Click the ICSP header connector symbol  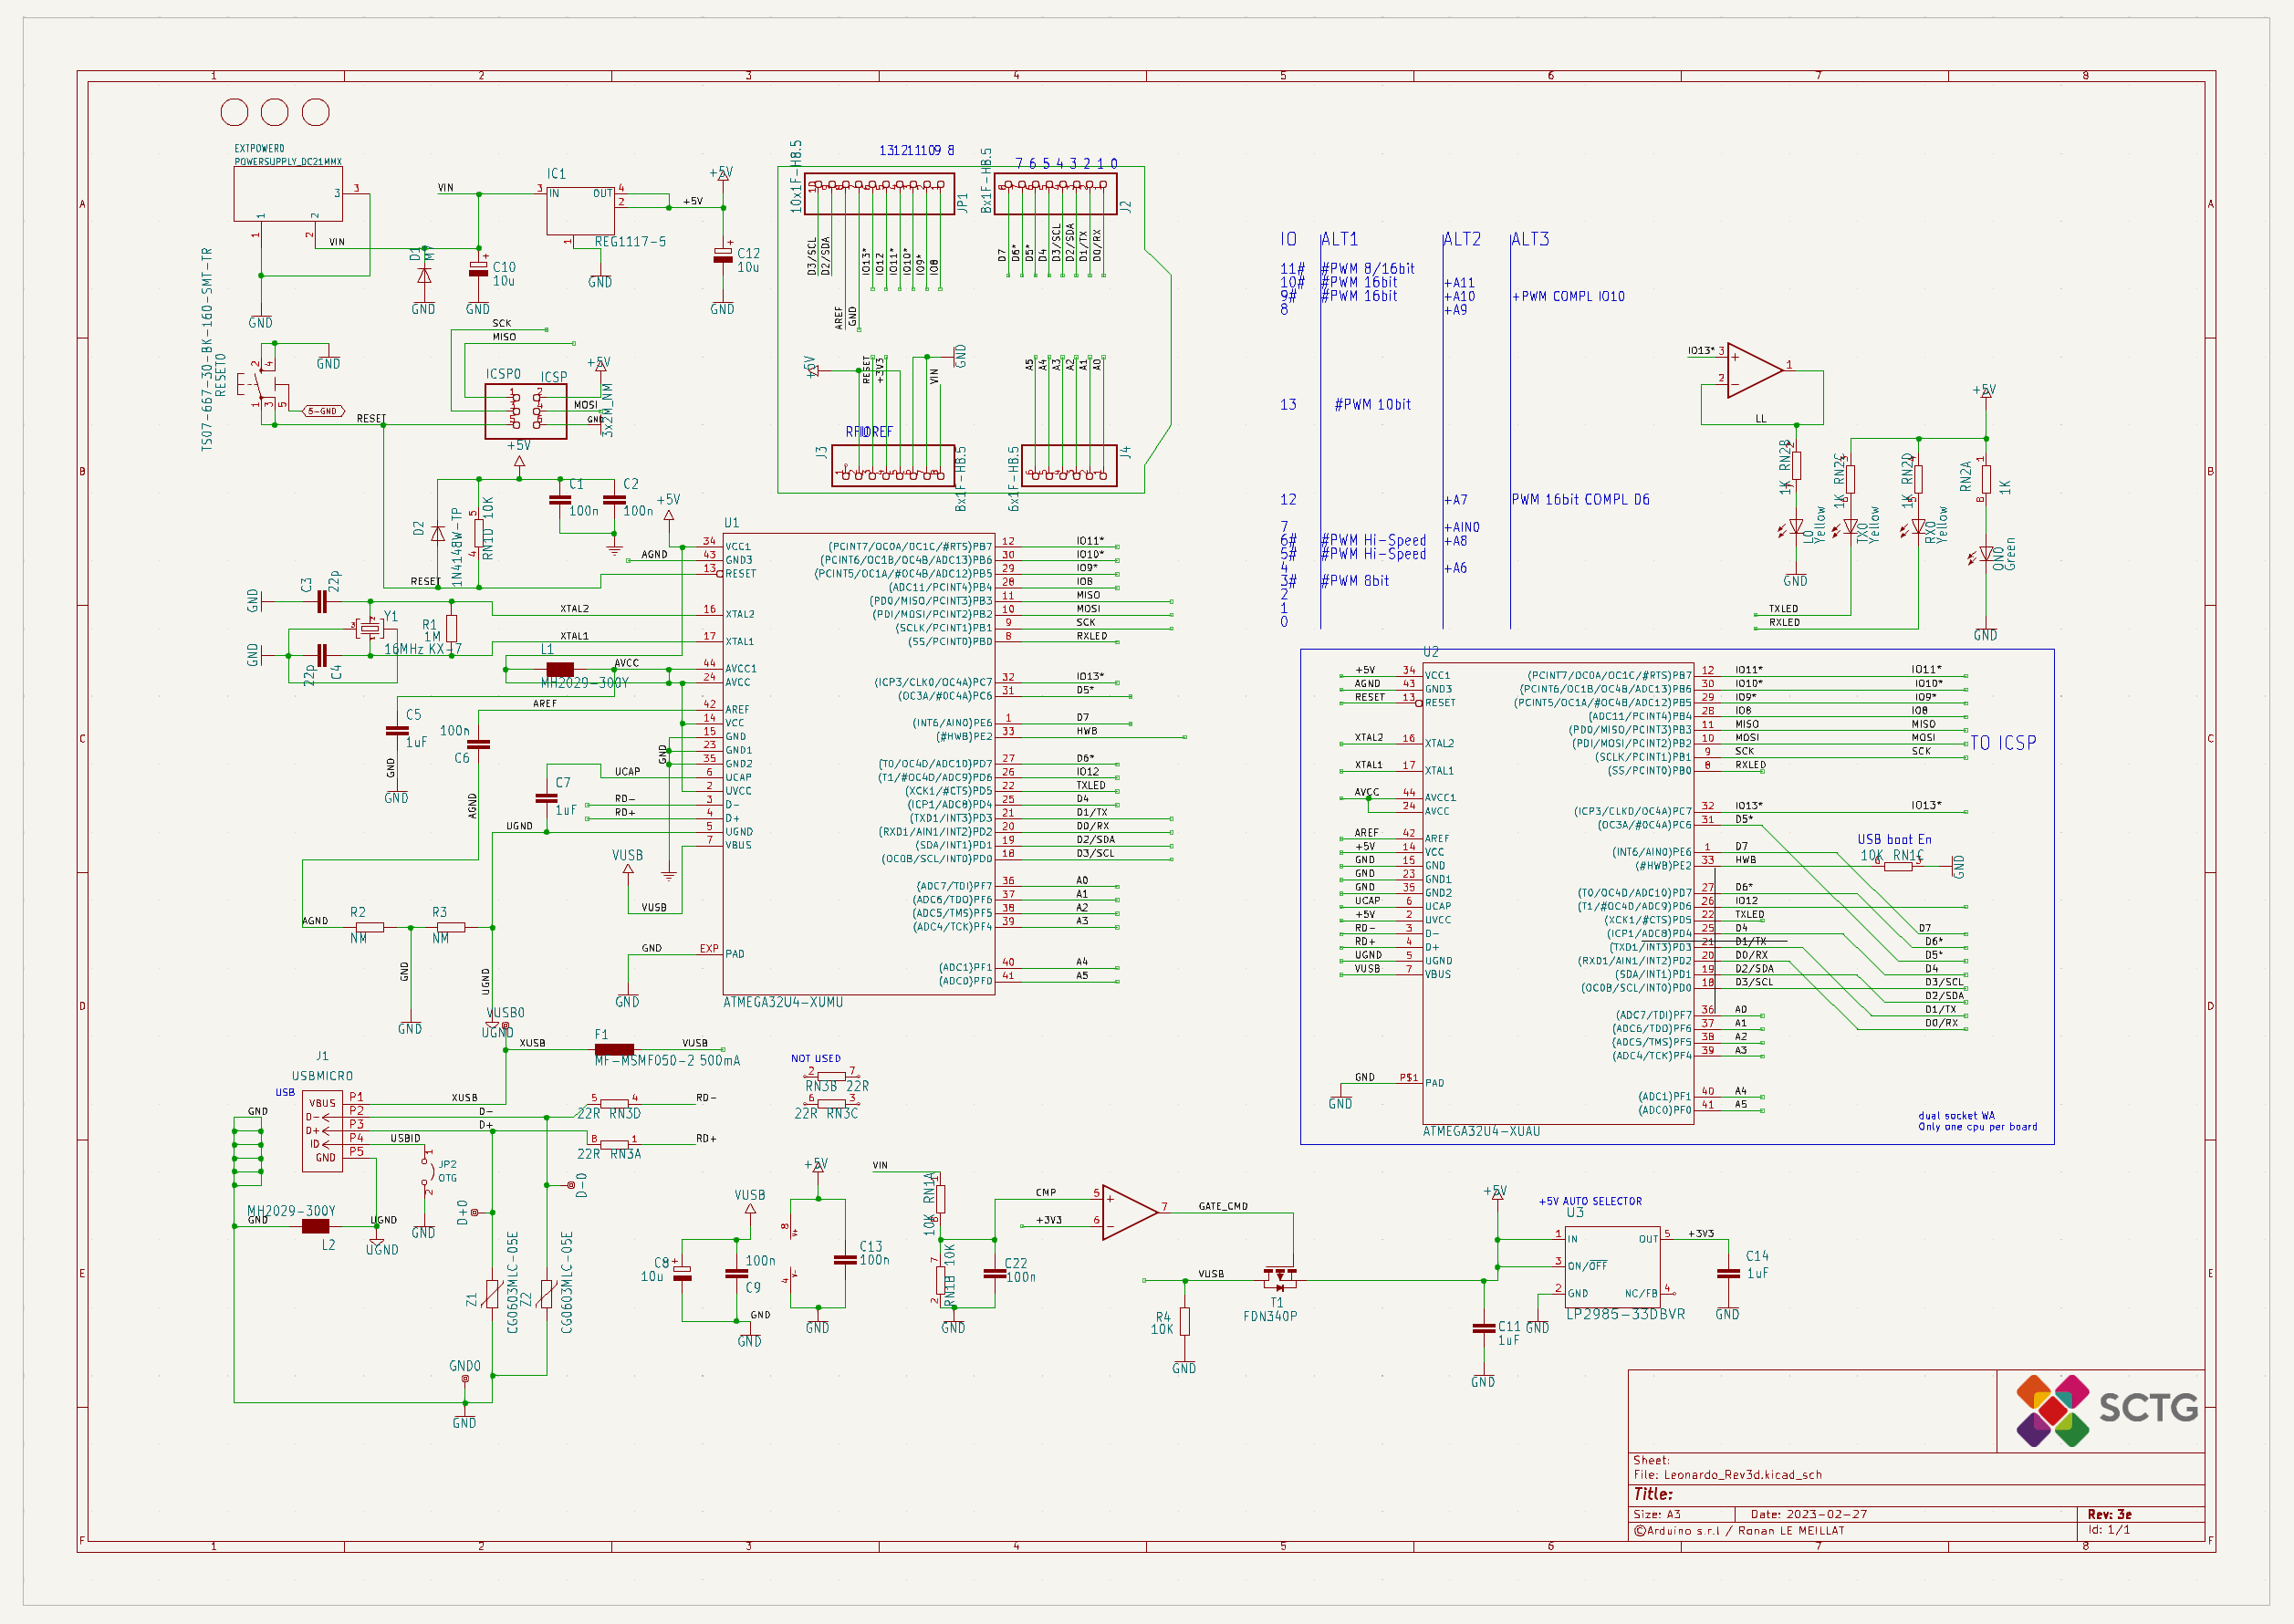525,411
